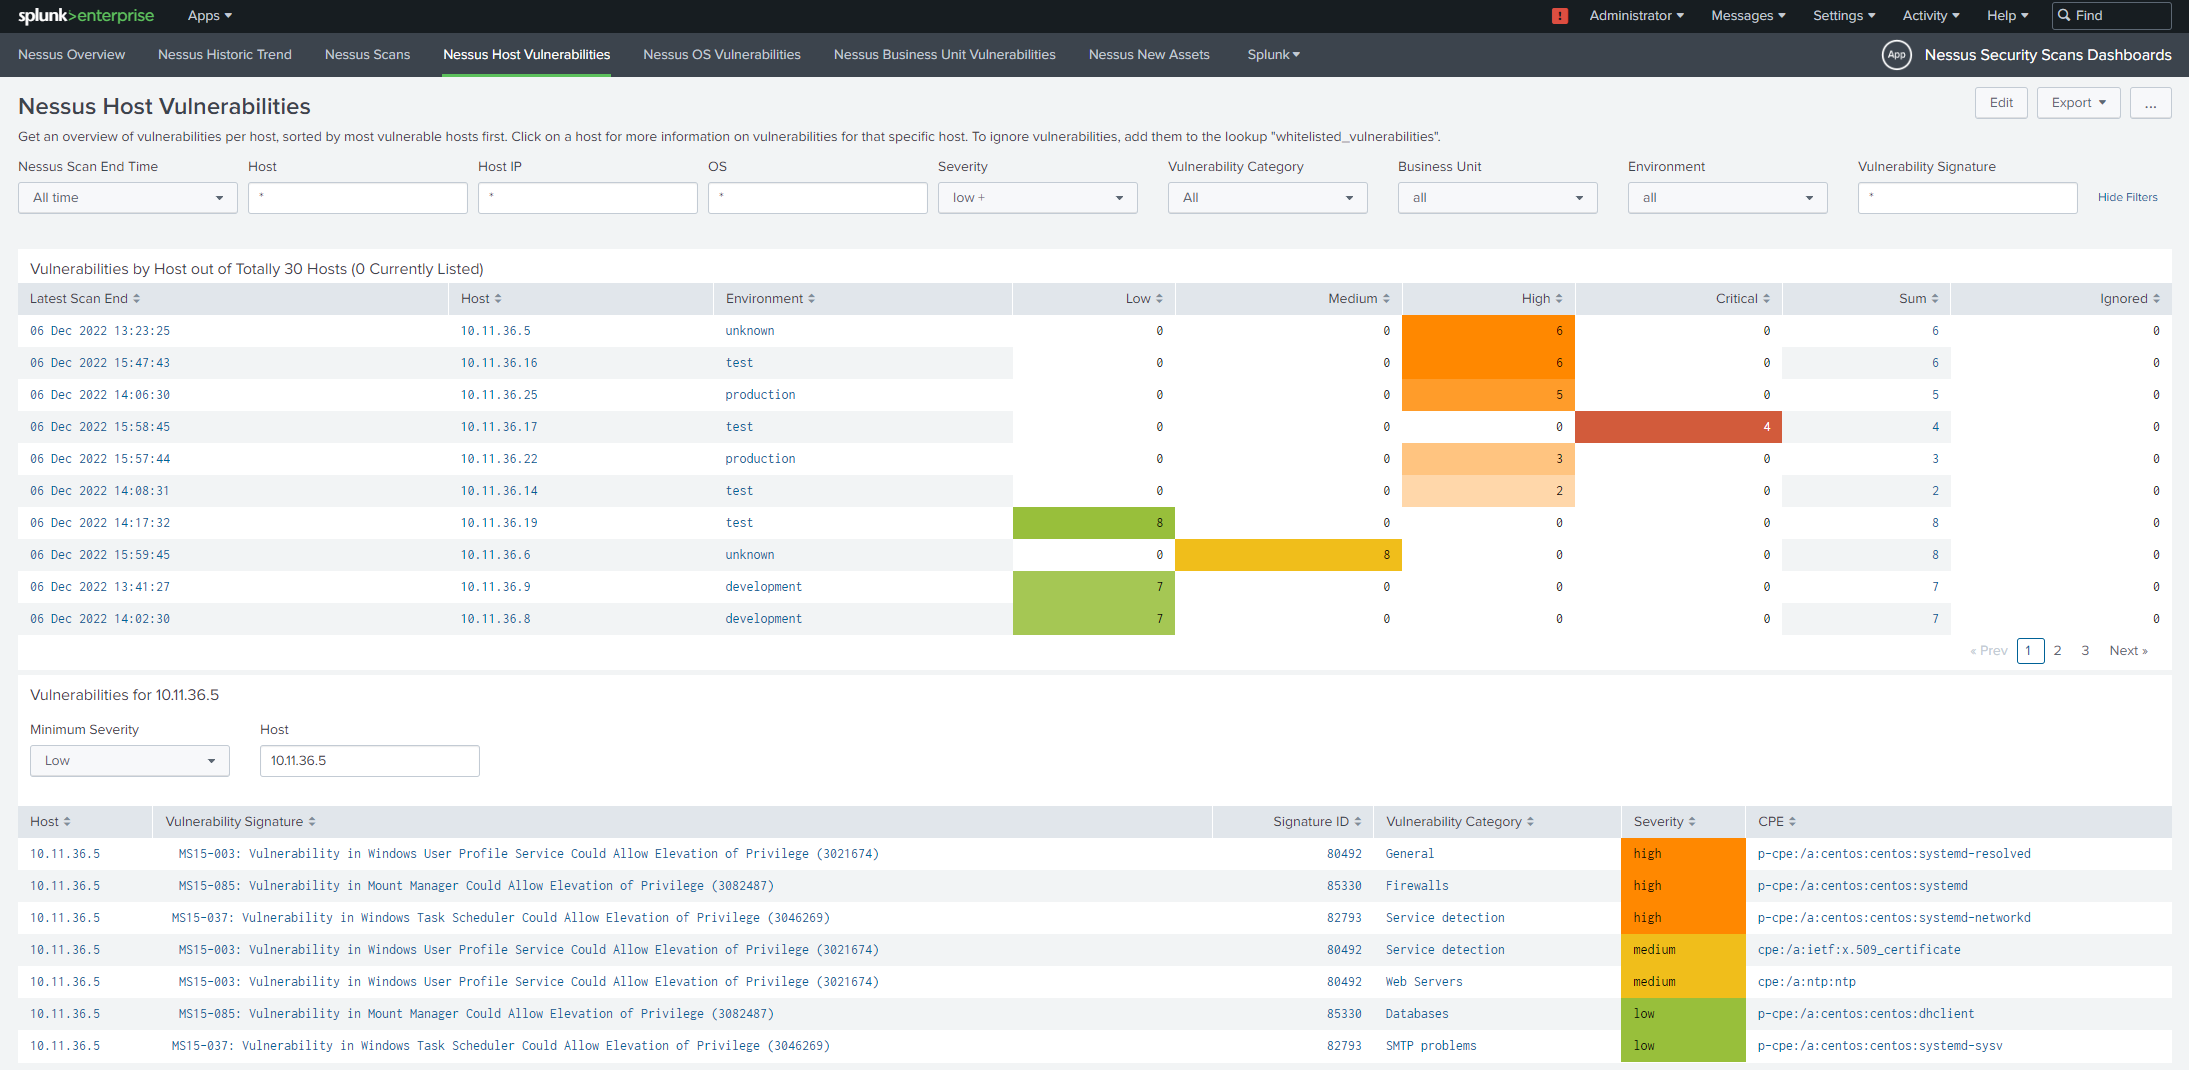
Task: Sort by Signature ID column
Action: click(x=1317, y=822)
